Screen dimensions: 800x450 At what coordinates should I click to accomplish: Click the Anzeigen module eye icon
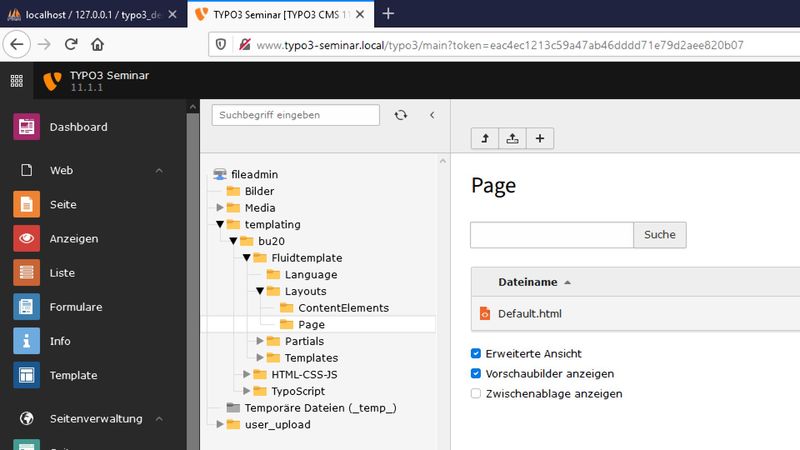27,238
